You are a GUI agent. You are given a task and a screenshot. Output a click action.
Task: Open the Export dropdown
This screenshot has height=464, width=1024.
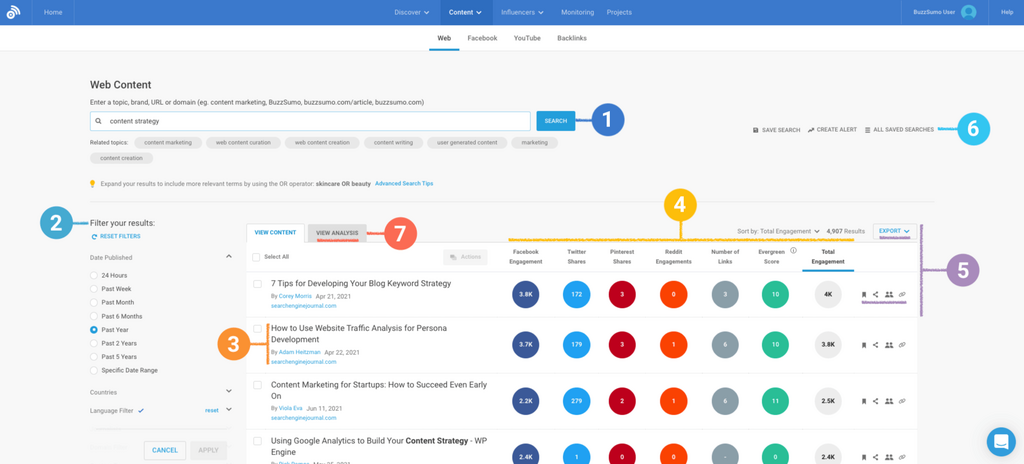(893, 231)
